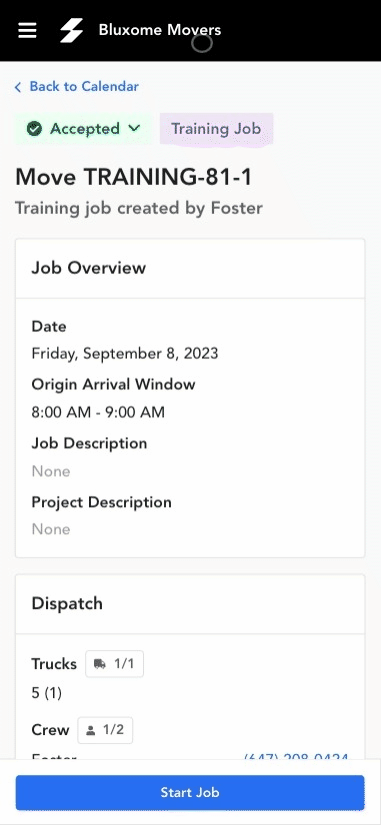381x825 pixels.
Task: Click the Bluxome Movers title
Action: click(160, 30)
